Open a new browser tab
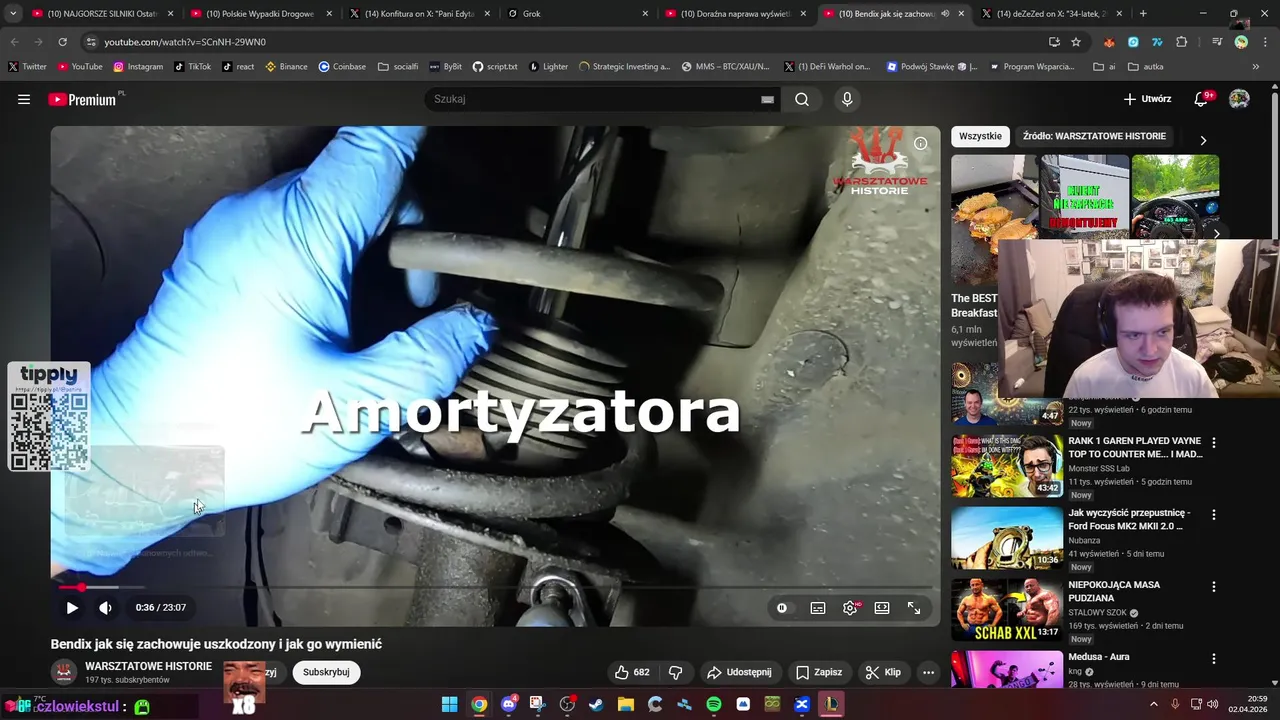 (x=1143, y=14)
